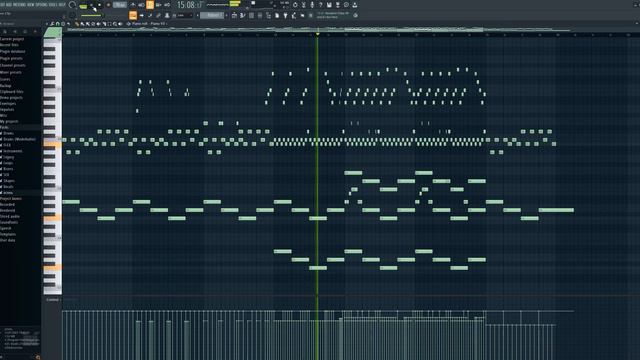Viewport: 640px width, 360px height.
Task: Click the Play button in transport
Action: click(x=91, y=5)
